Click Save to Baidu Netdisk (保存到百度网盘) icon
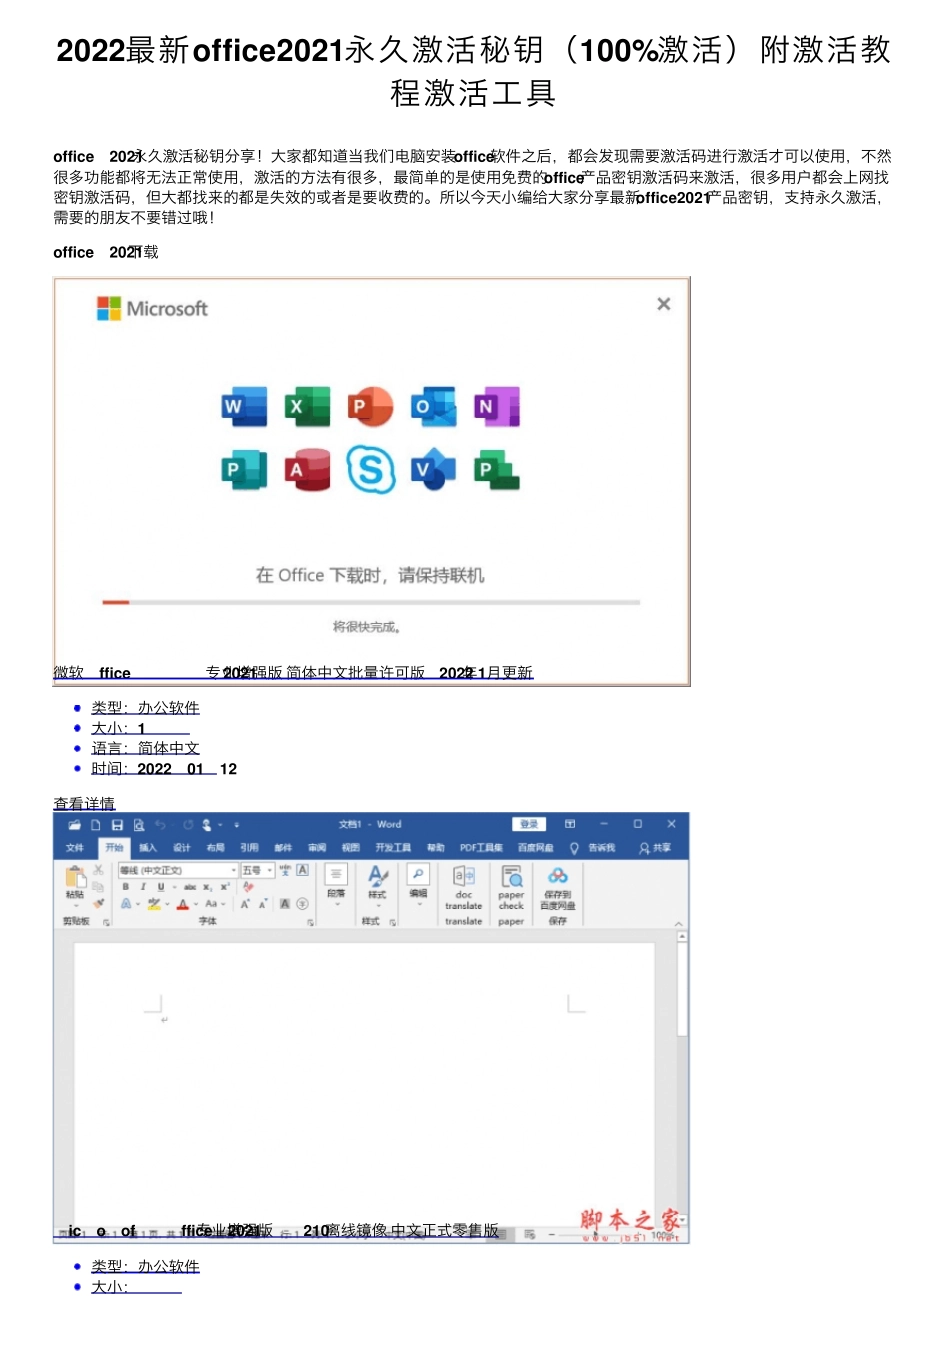 (x=558, y=876)
